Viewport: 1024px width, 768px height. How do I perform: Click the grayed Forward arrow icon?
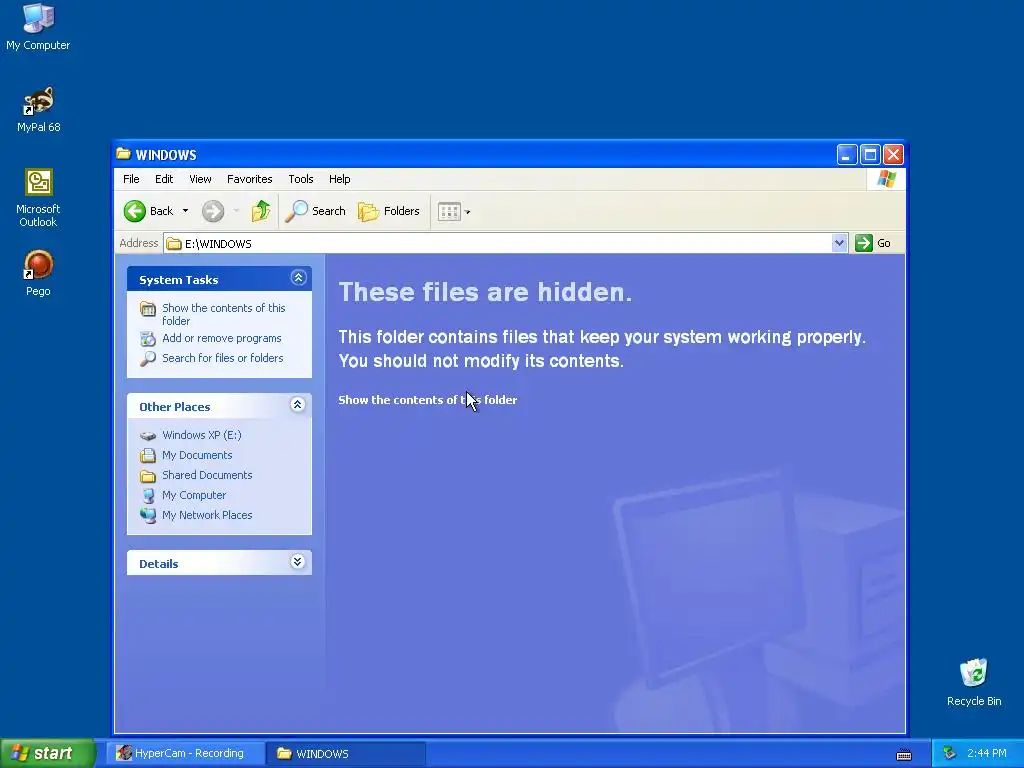click(213, 211)
